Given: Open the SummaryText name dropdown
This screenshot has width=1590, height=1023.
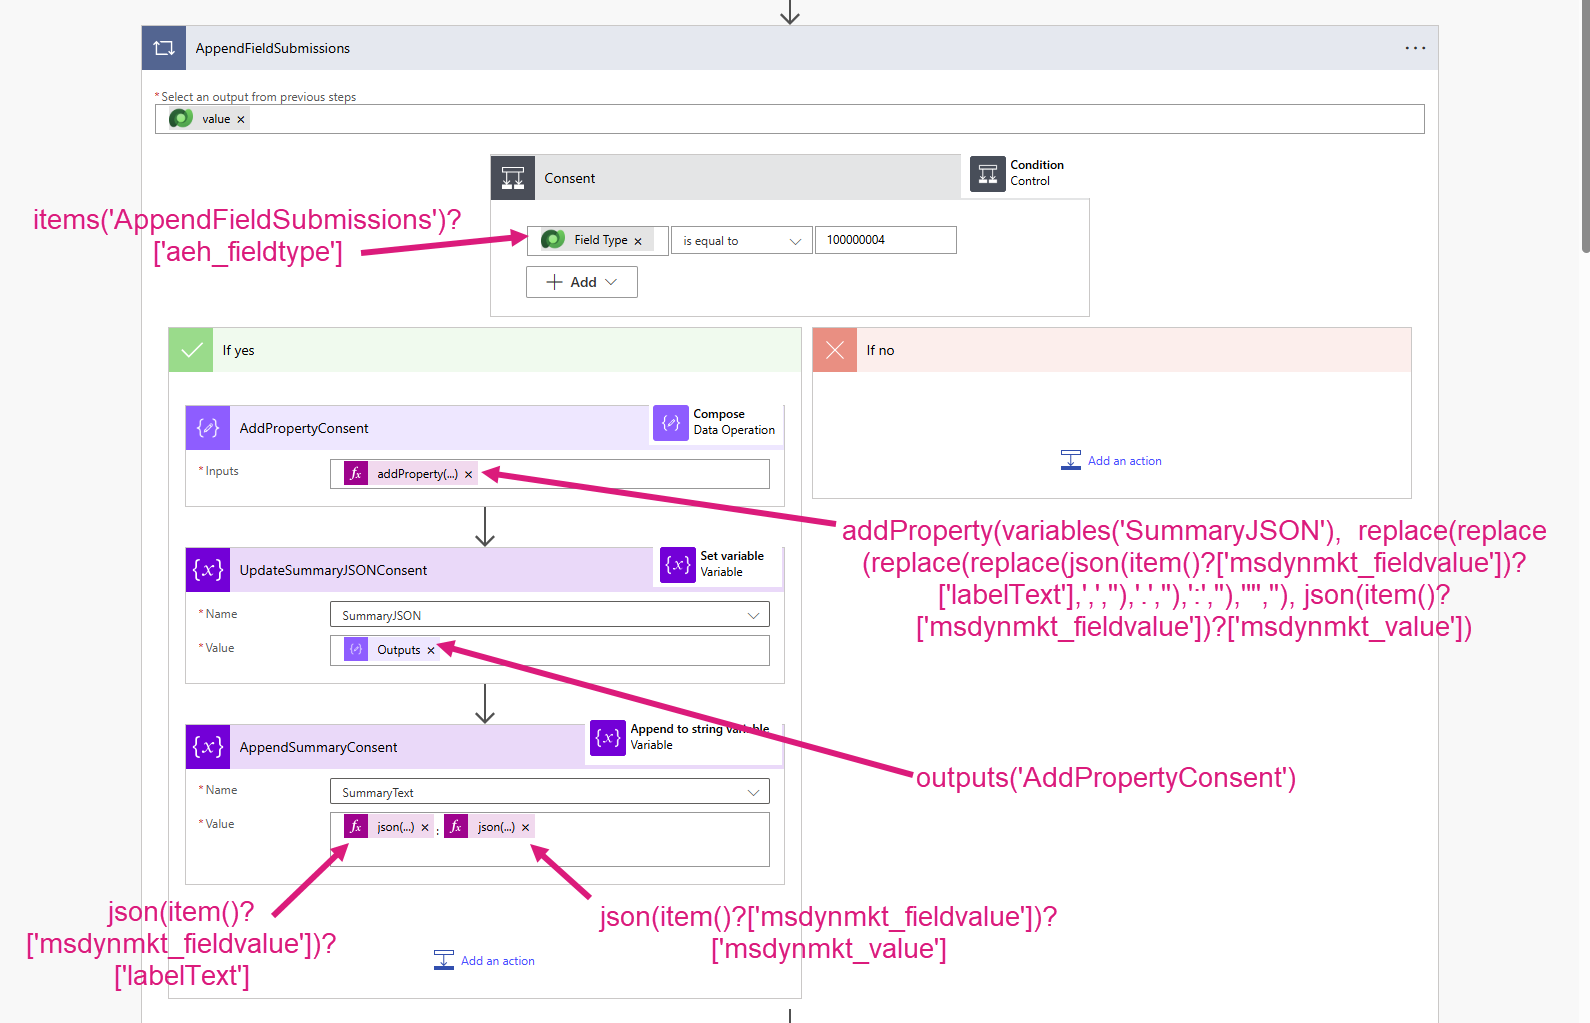Looking at the screenshot, I should 550,792.
